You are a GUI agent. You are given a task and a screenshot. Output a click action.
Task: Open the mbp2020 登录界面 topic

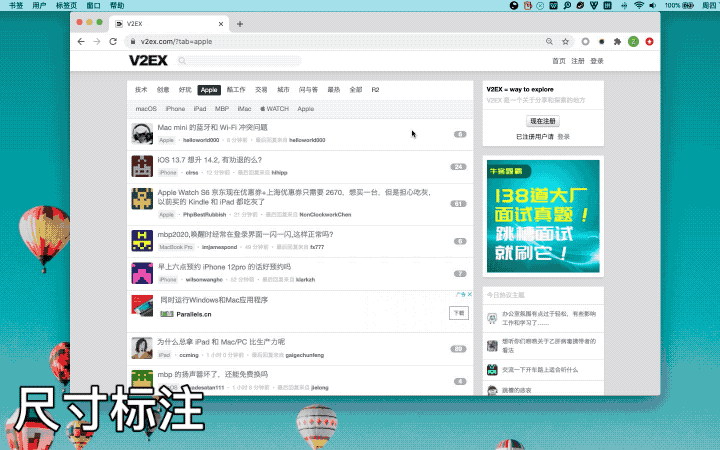tap(246, 234)
